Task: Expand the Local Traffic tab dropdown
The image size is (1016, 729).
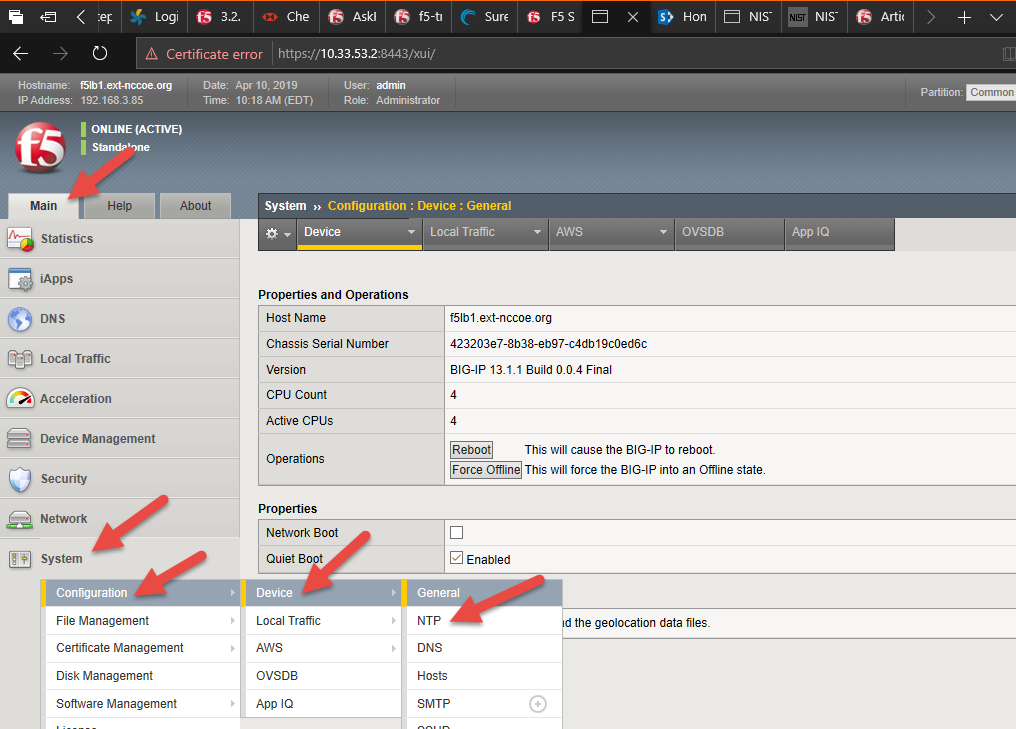Action: coord(537,232)
